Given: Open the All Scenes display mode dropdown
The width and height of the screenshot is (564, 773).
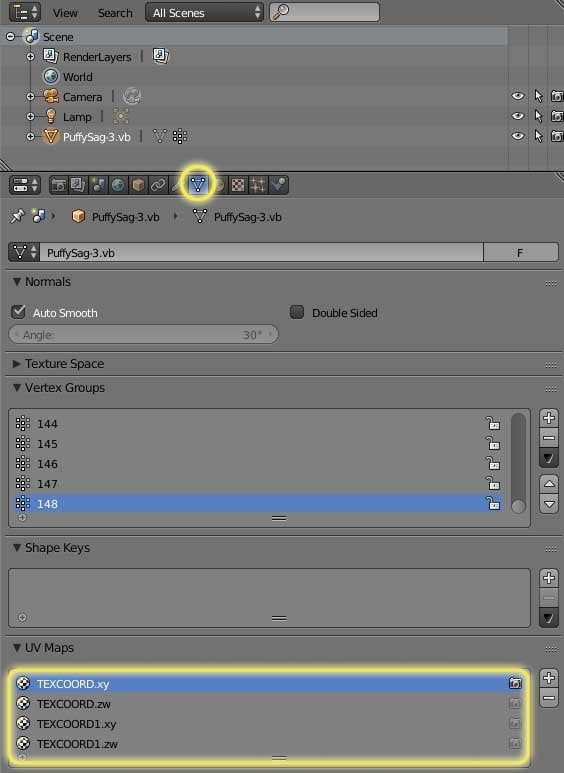Looking at the screenshot, I should coord(204,12).
